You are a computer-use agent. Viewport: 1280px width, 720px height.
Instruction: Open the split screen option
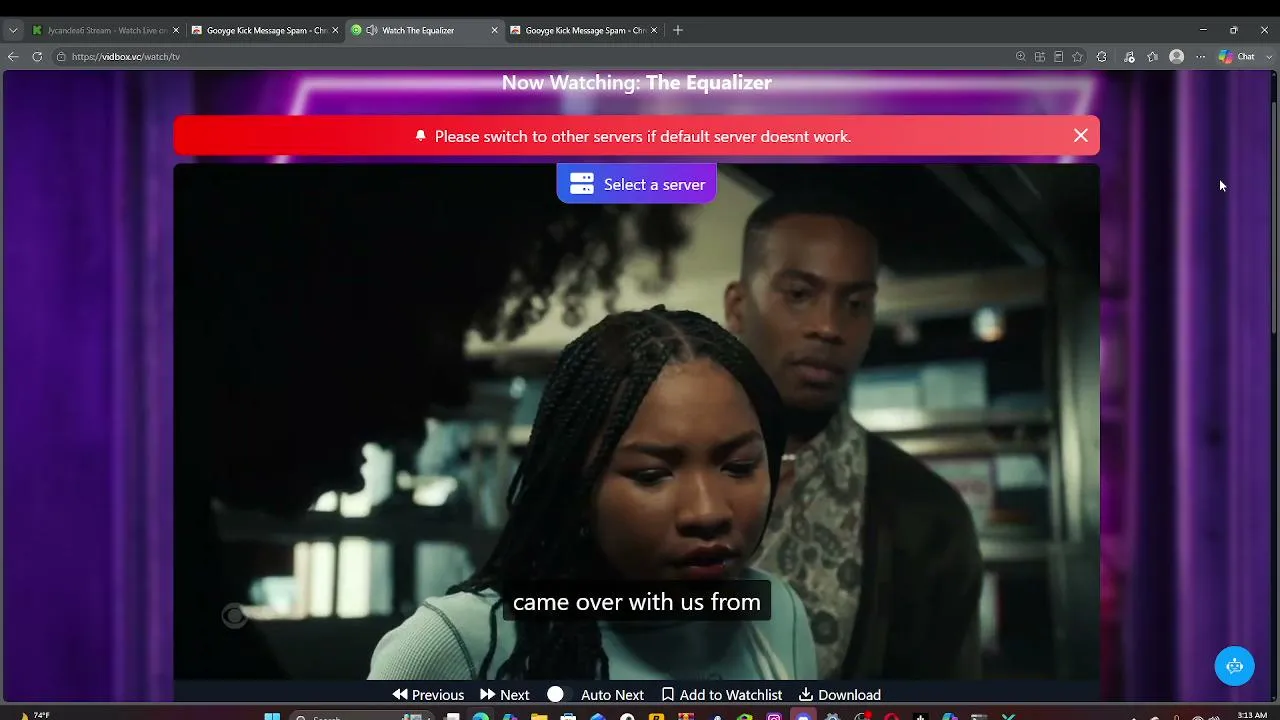point(1040,57)
